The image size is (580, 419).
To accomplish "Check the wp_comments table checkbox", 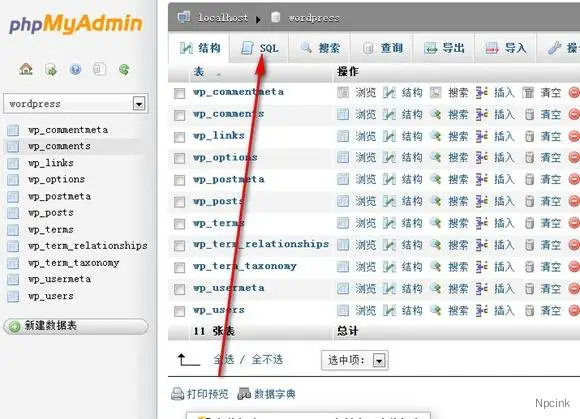I will pos(179,115).
